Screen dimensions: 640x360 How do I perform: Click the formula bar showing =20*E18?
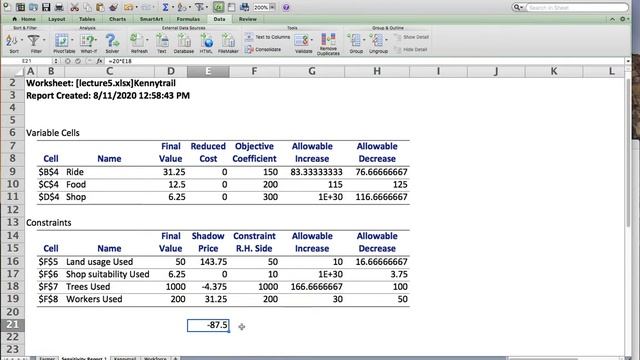[x=365, y=61]
